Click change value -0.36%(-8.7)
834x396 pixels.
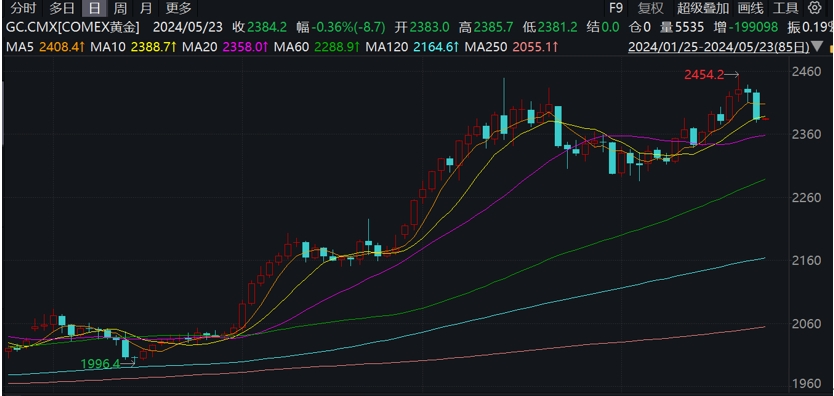(x=349, y=27)
